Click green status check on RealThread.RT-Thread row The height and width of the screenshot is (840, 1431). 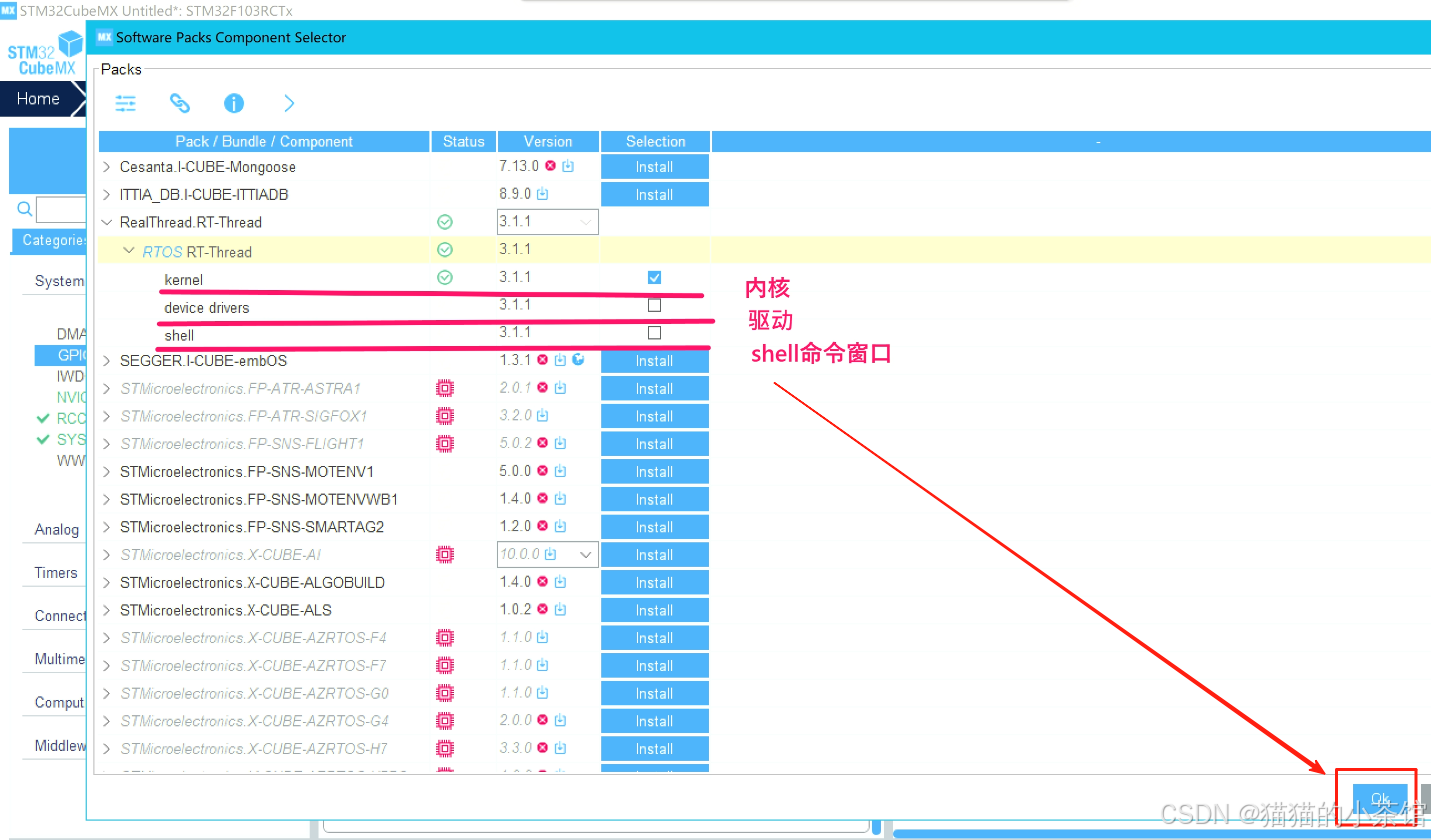click(445, 222)
